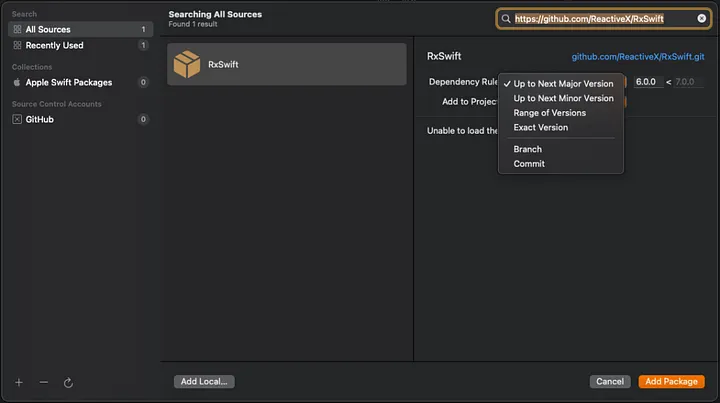The width and height of the screenshot is (720, 403).
Task: Clear the package URL search field
Action: (702, 18)
